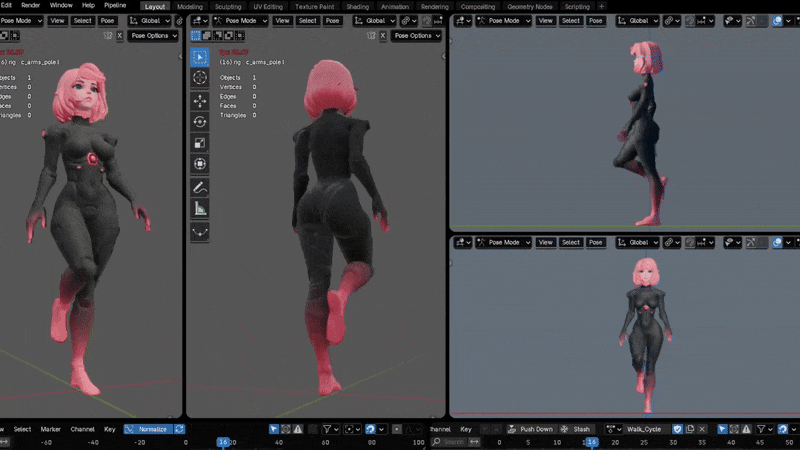Choose the Annotate pencil tool
The width and height of the screenshot is (800, 450).
coord(199,188)
